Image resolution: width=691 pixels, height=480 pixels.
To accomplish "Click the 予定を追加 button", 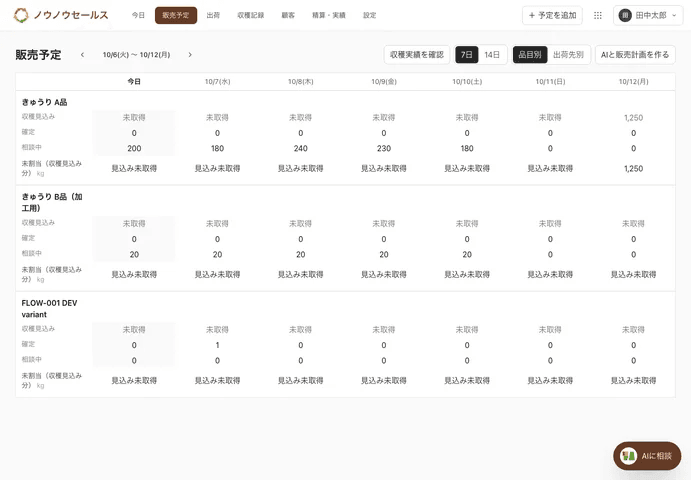I will (x=552, y=15).
